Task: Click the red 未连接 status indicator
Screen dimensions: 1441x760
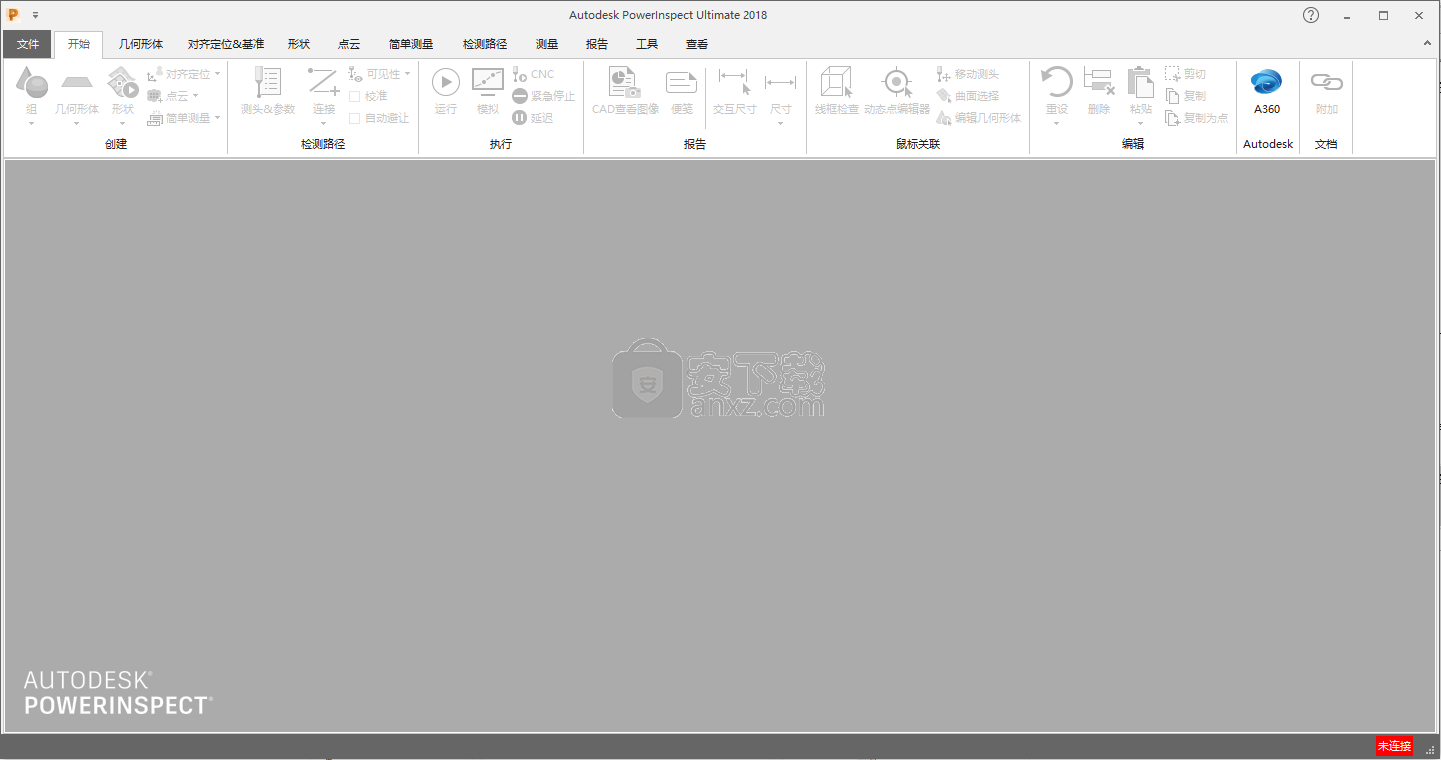Action: tap(1394, 746)
